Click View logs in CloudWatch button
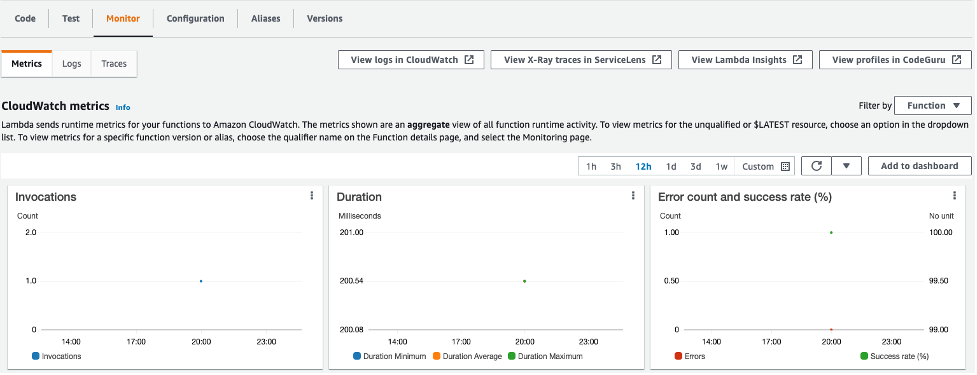The height and width of the screenshot is (375, 977). [411, 60]
